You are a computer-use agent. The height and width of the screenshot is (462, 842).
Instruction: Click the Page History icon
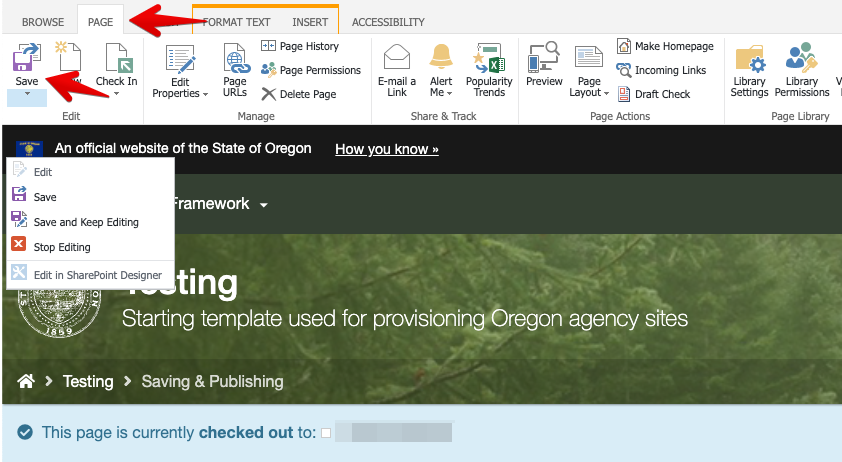[268, 46]
